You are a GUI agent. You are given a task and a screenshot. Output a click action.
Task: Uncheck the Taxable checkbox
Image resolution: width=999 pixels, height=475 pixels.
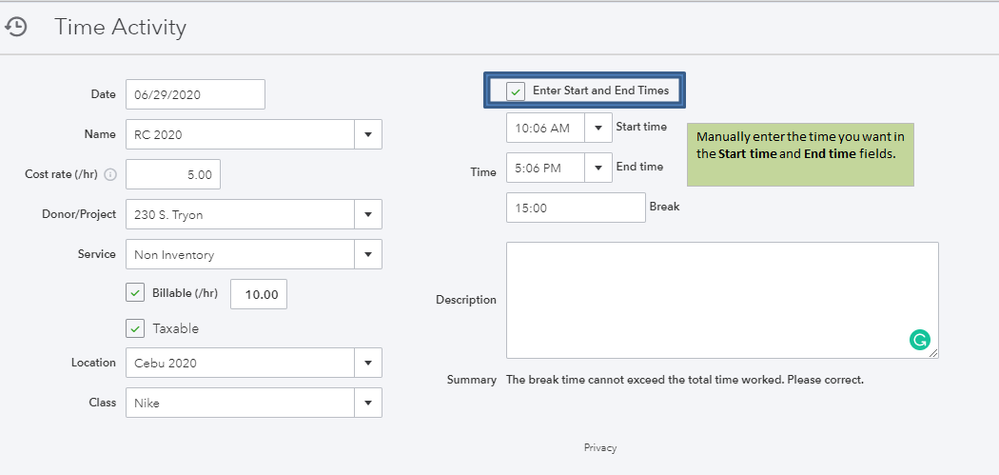click(x=136, y=328)
